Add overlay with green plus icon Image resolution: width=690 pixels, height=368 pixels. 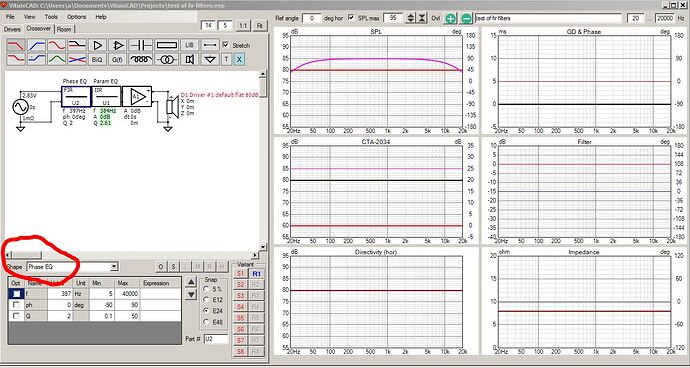450,18
